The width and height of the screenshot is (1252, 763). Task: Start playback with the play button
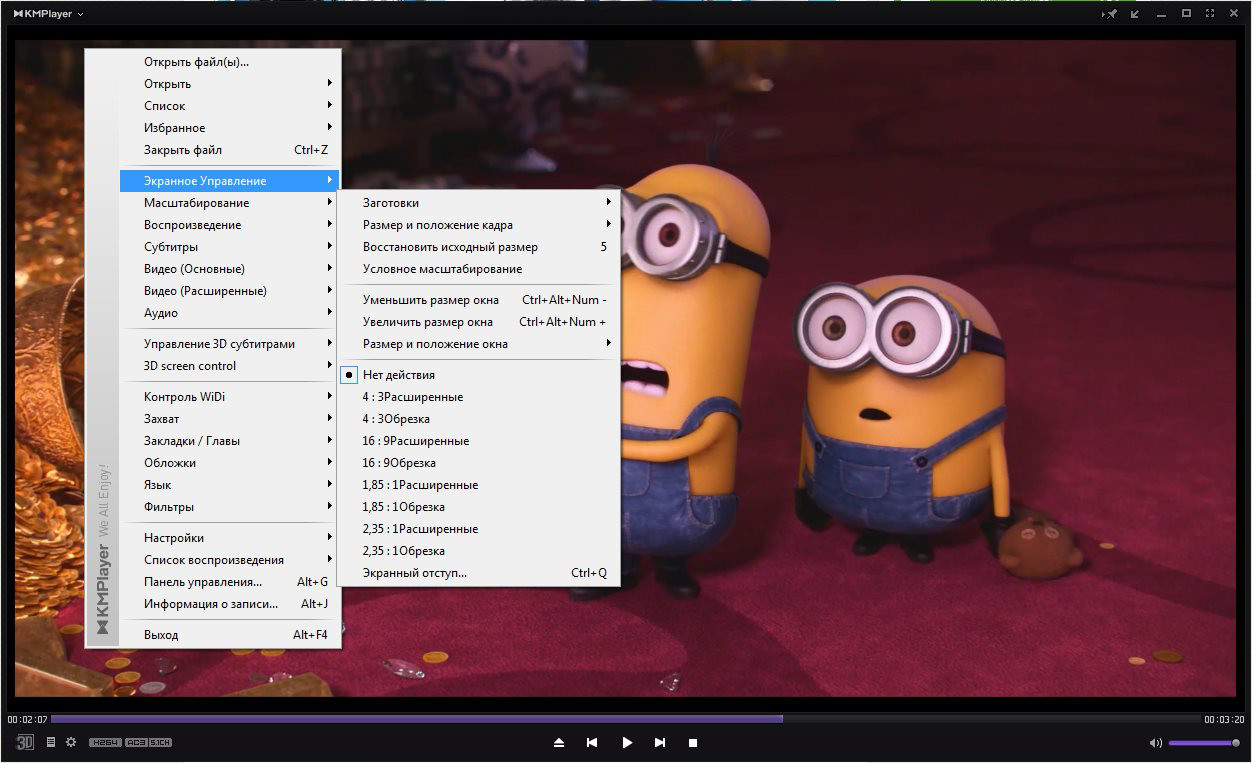click(627, 742)
